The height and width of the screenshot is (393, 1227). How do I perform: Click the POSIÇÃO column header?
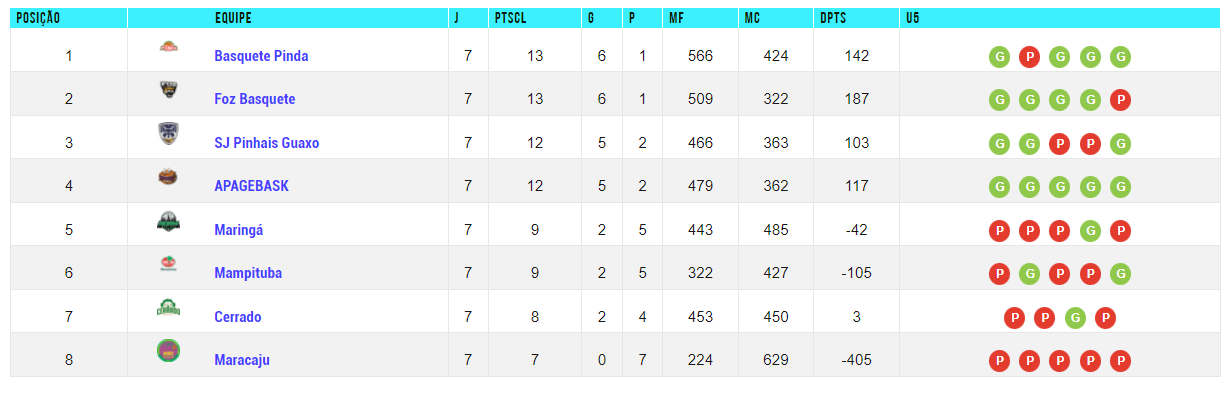click(x=38, y=18)
